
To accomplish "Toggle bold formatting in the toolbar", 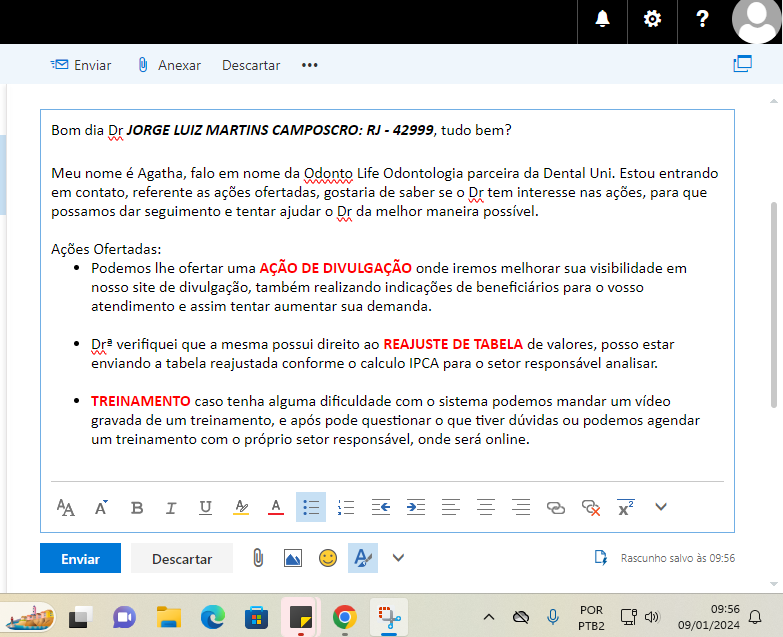I will coord(137,508).
